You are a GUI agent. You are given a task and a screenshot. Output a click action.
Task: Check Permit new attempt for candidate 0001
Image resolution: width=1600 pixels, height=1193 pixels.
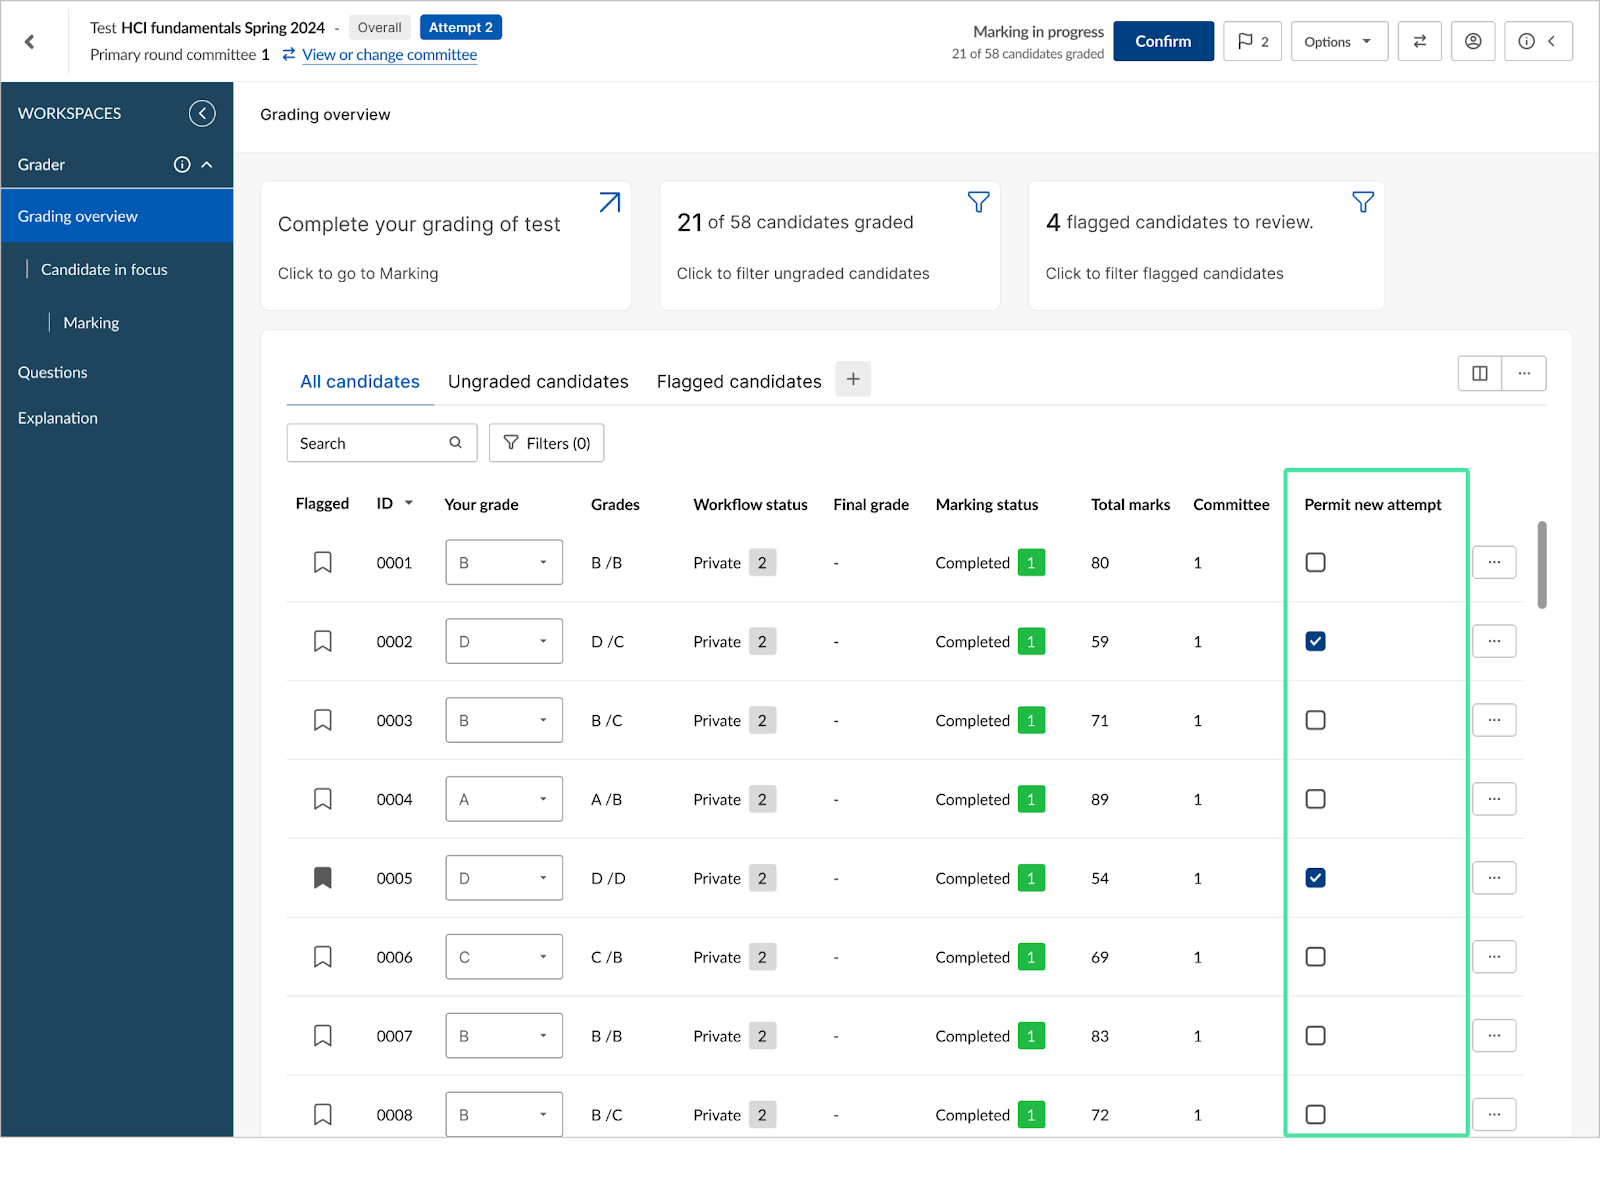[x=1315, y=562]
